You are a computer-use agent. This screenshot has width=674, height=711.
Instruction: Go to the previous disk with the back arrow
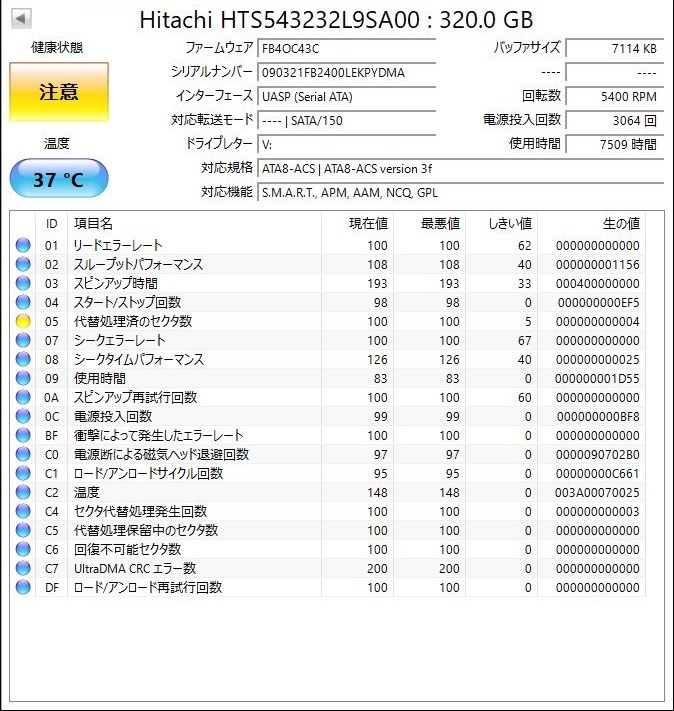[21, 19]
